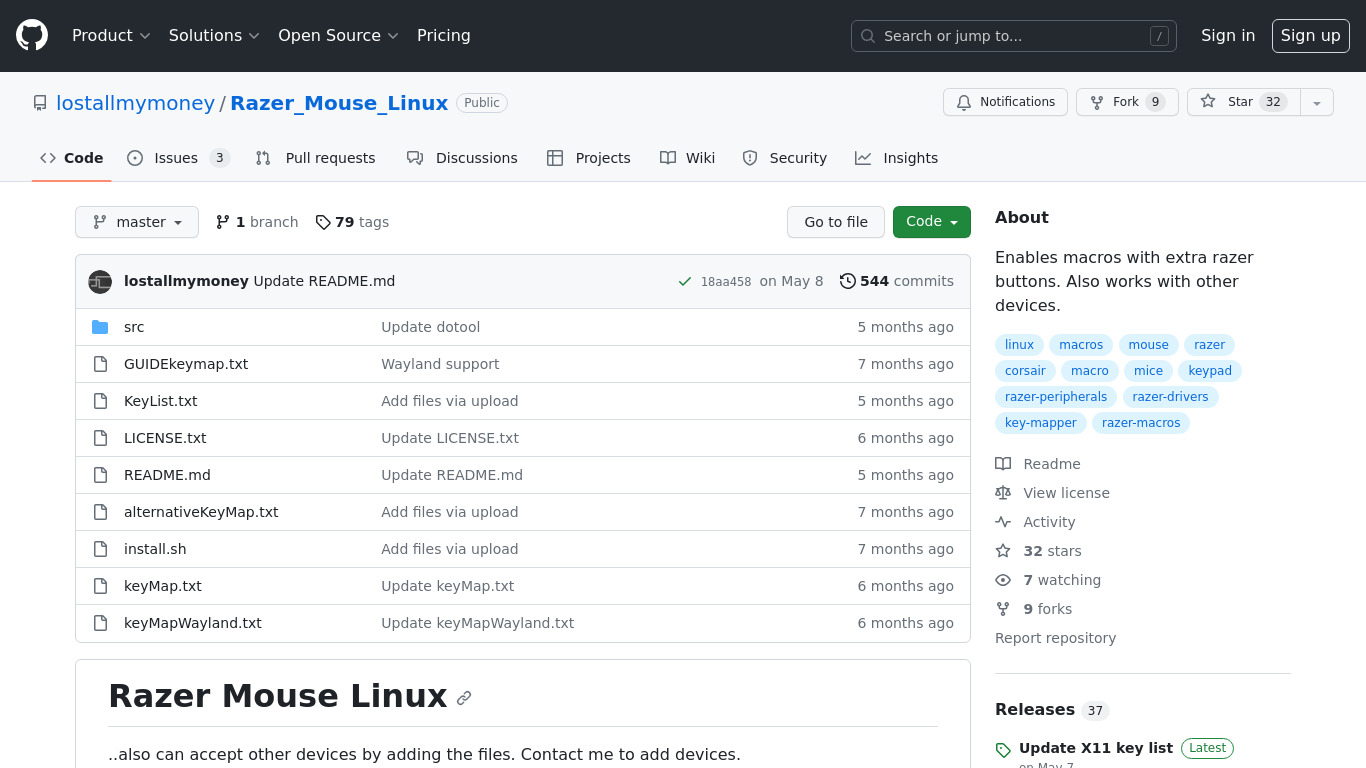Open the 'Update X11 key list' release
This screenshot has height=768, width=1366.
[1096, 748]
